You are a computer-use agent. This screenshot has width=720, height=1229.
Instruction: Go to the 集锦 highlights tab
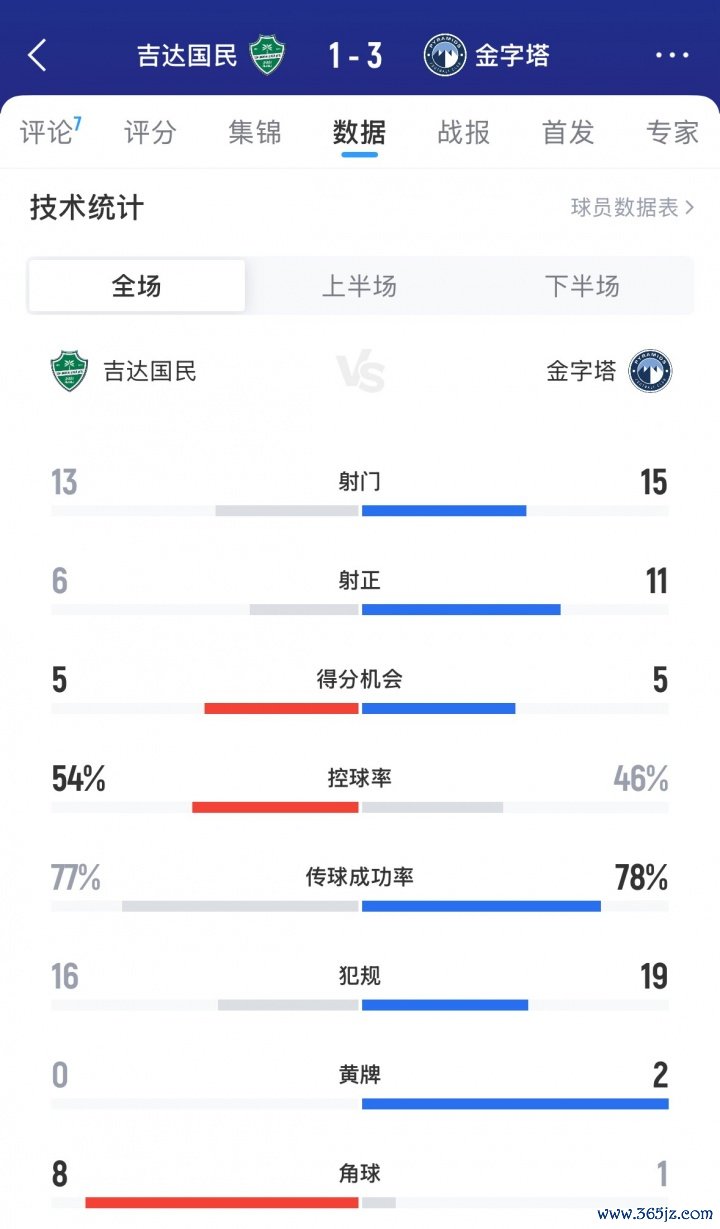tap(255, 132)
